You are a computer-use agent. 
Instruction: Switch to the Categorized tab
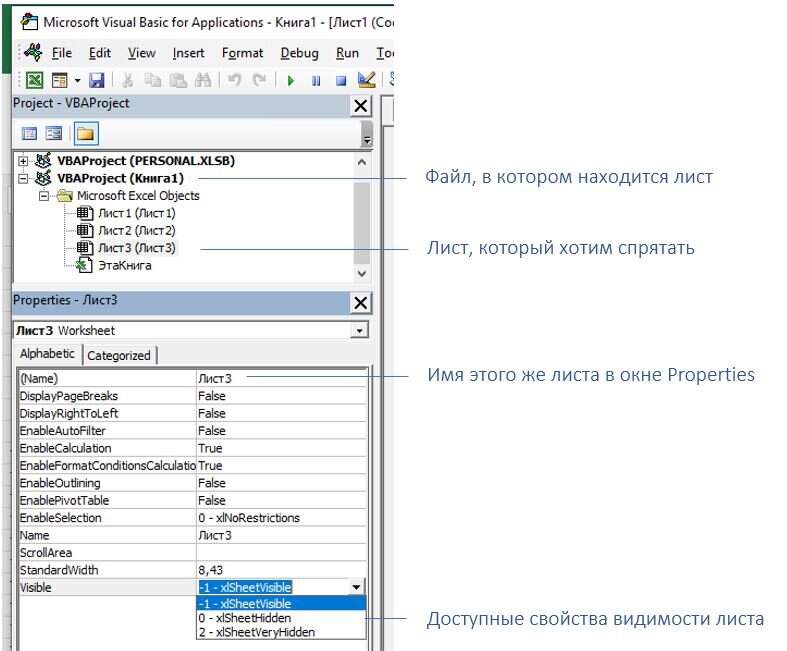click(x=119, y=355)
